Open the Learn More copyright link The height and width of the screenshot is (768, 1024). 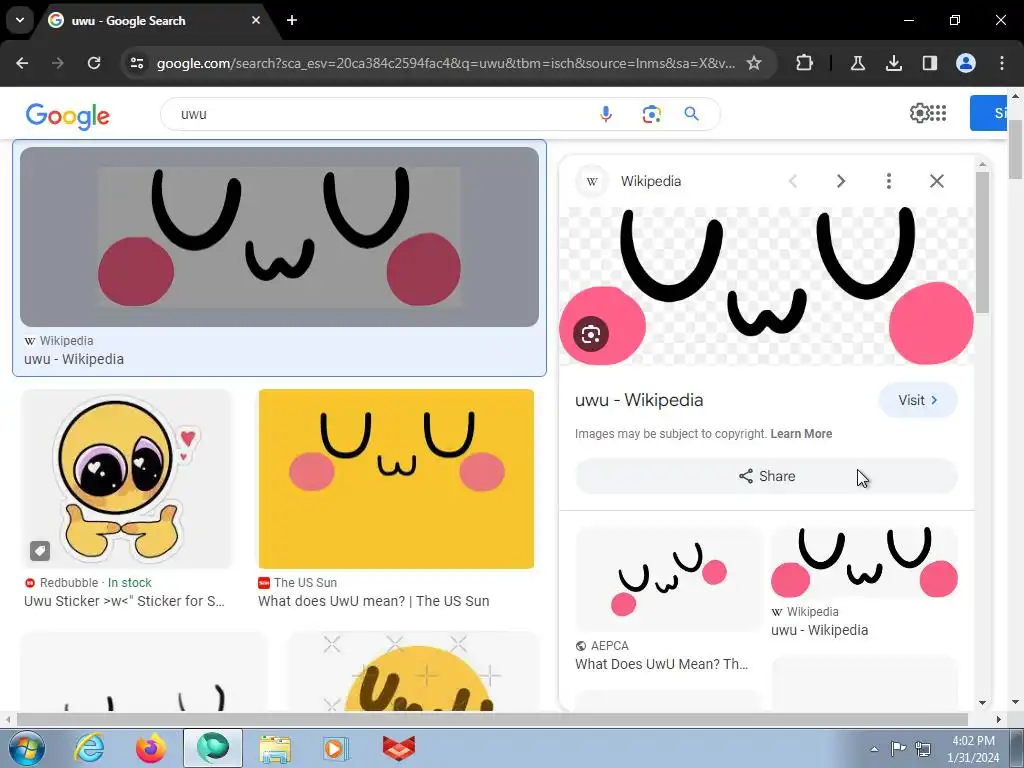(801, 434)
